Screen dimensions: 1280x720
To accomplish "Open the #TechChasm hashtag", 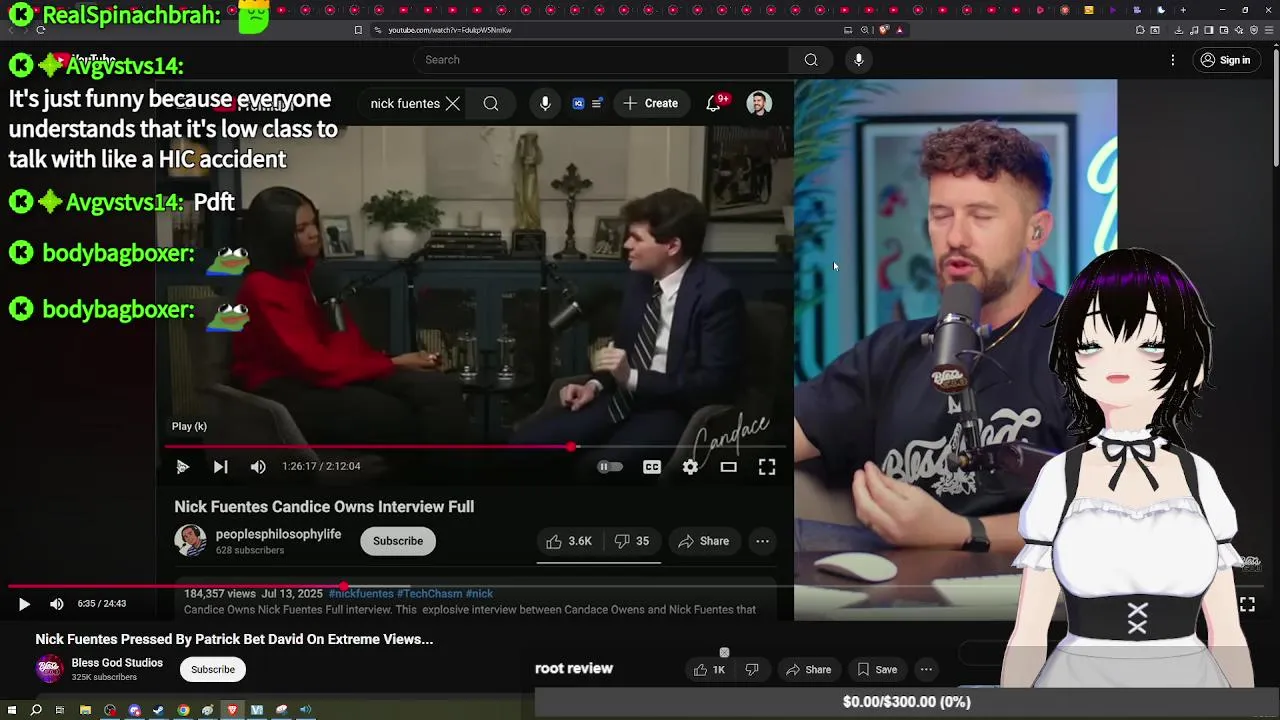I will (x=429, y=593).
